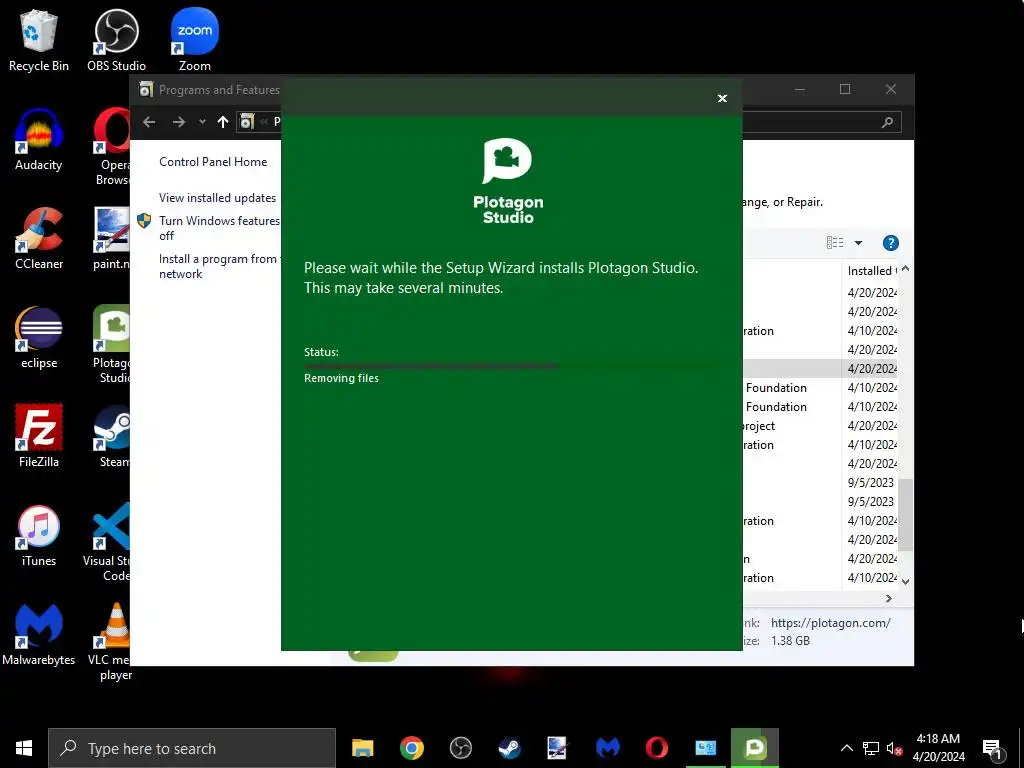Open Malwarebytes from the taskbar
1024x768 pixels.
tap(607, 748)
